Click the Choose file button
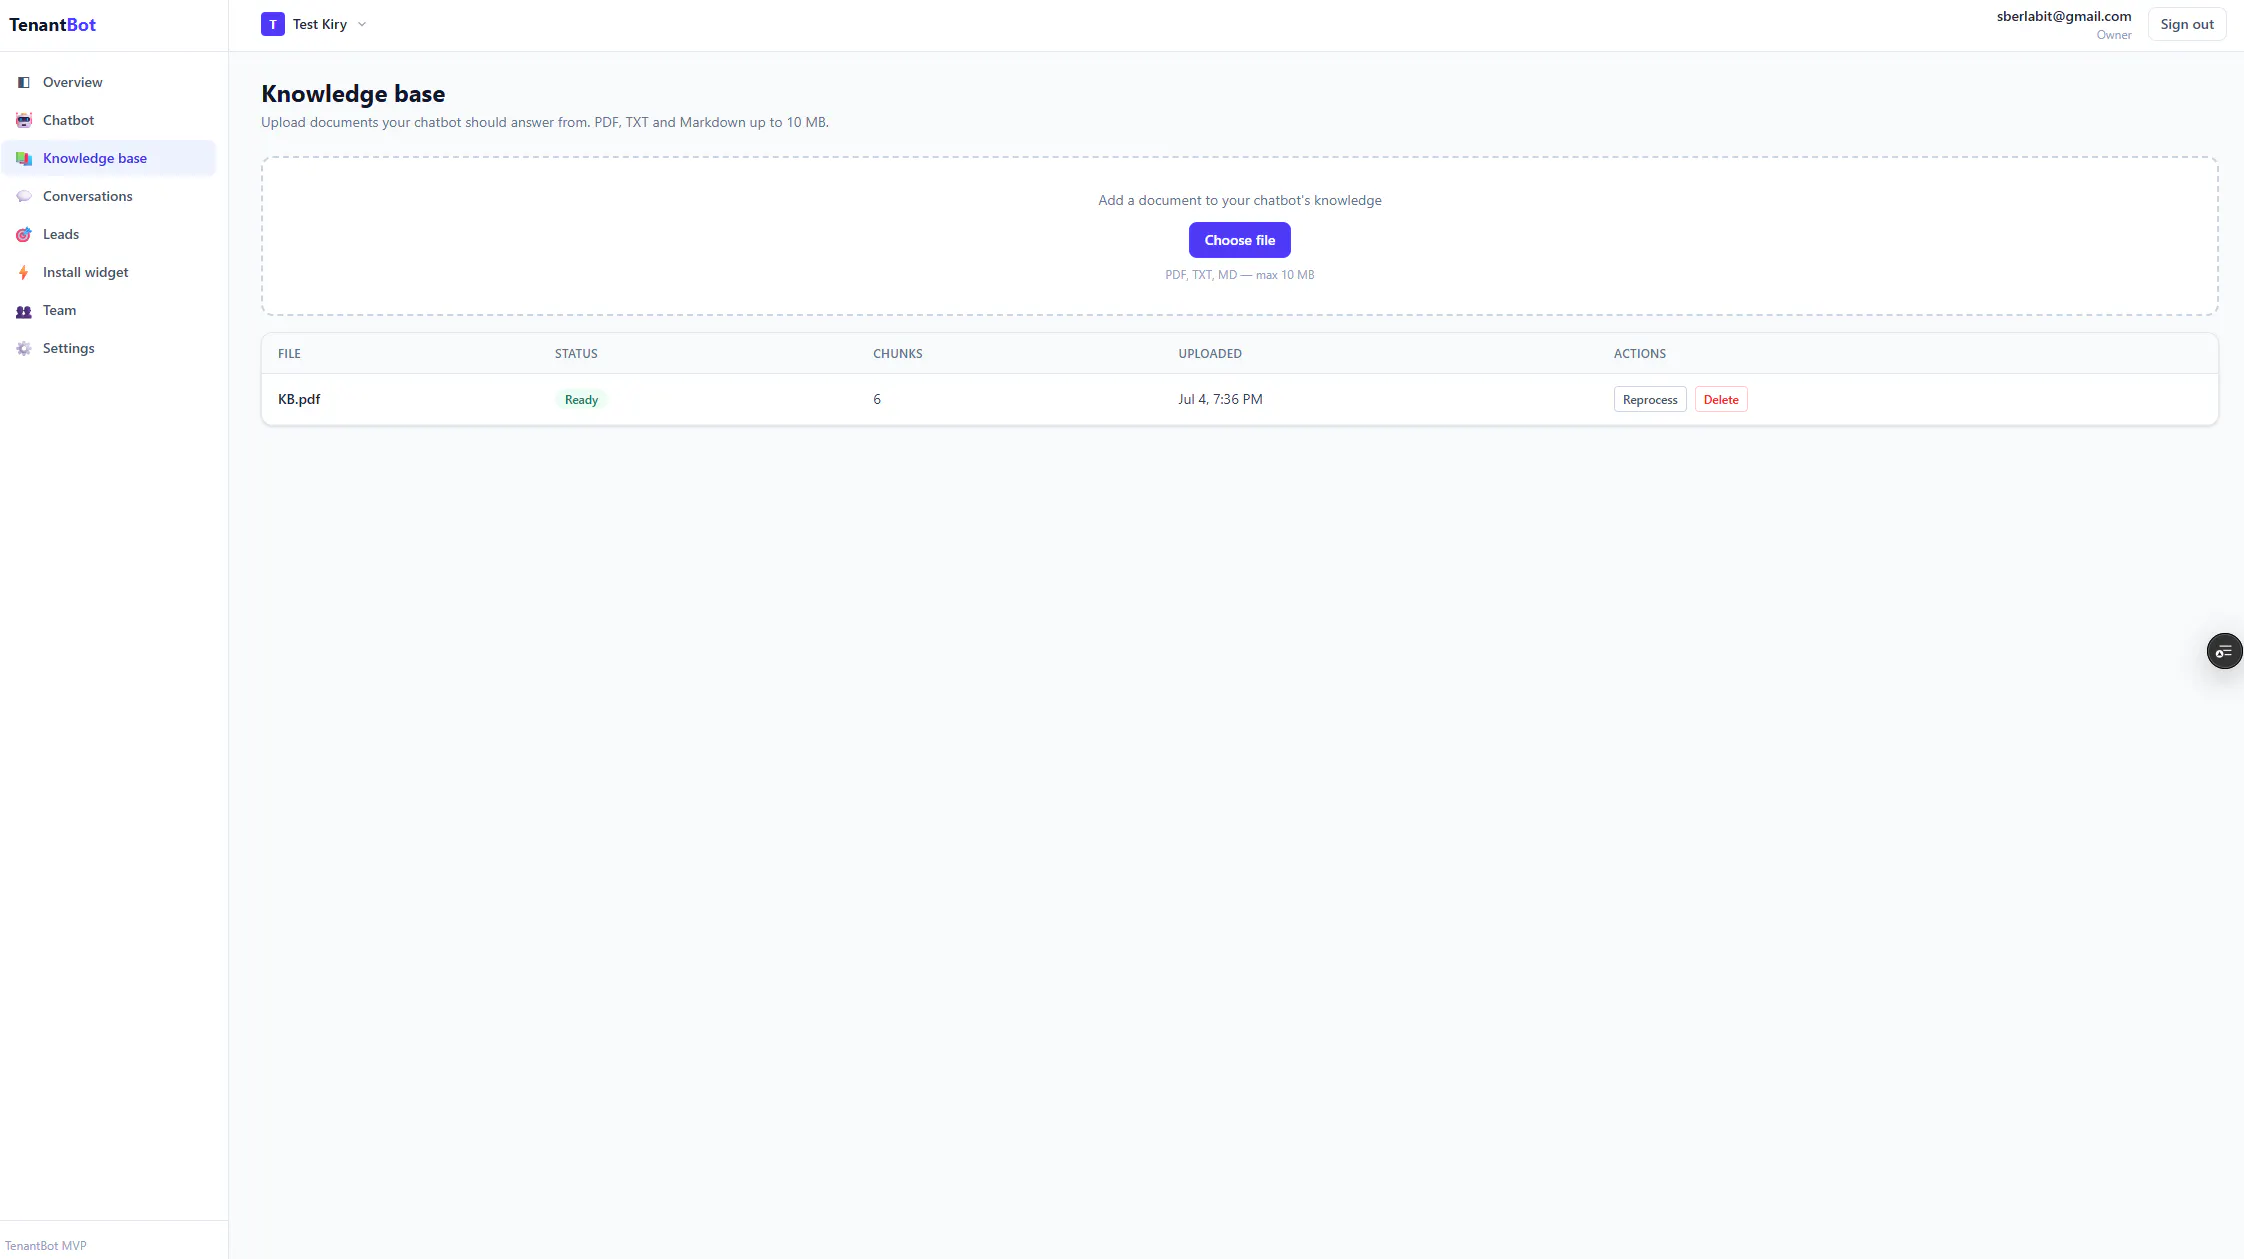This screenshot has height=1259, width=2244. coord(1239,240)
